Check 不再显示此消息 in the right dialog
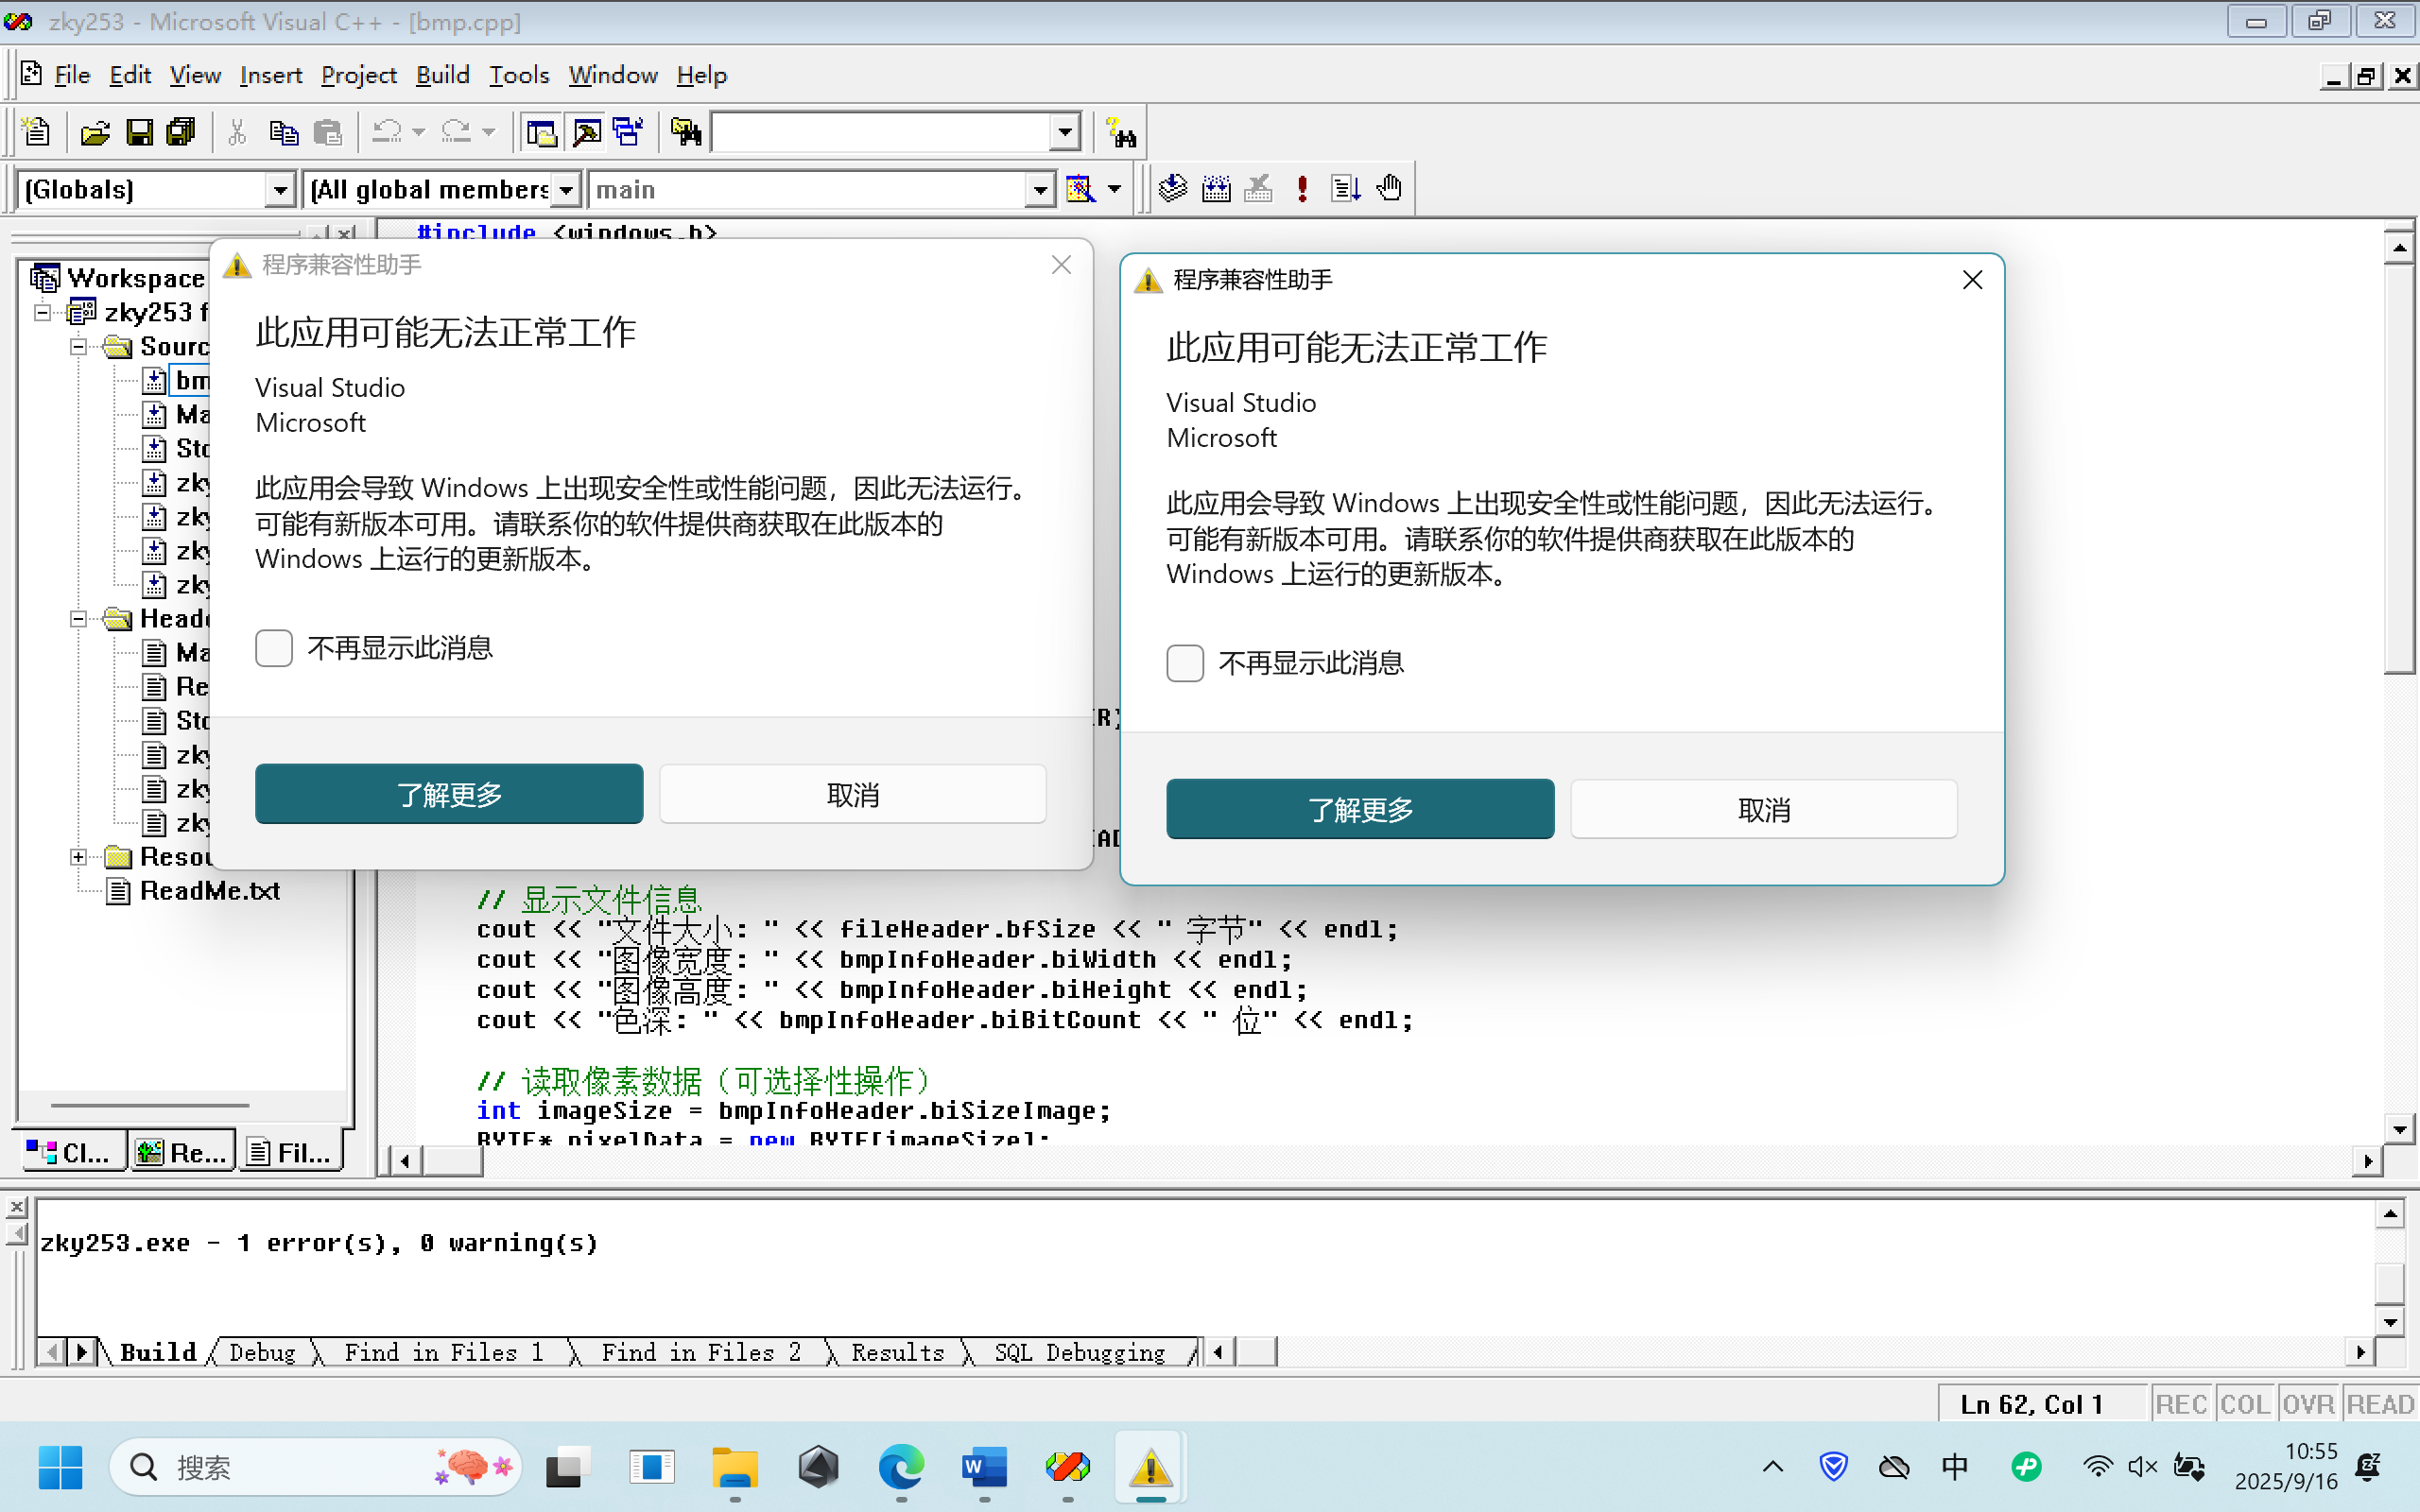 pyautogui.click(x=1185, y=663)
